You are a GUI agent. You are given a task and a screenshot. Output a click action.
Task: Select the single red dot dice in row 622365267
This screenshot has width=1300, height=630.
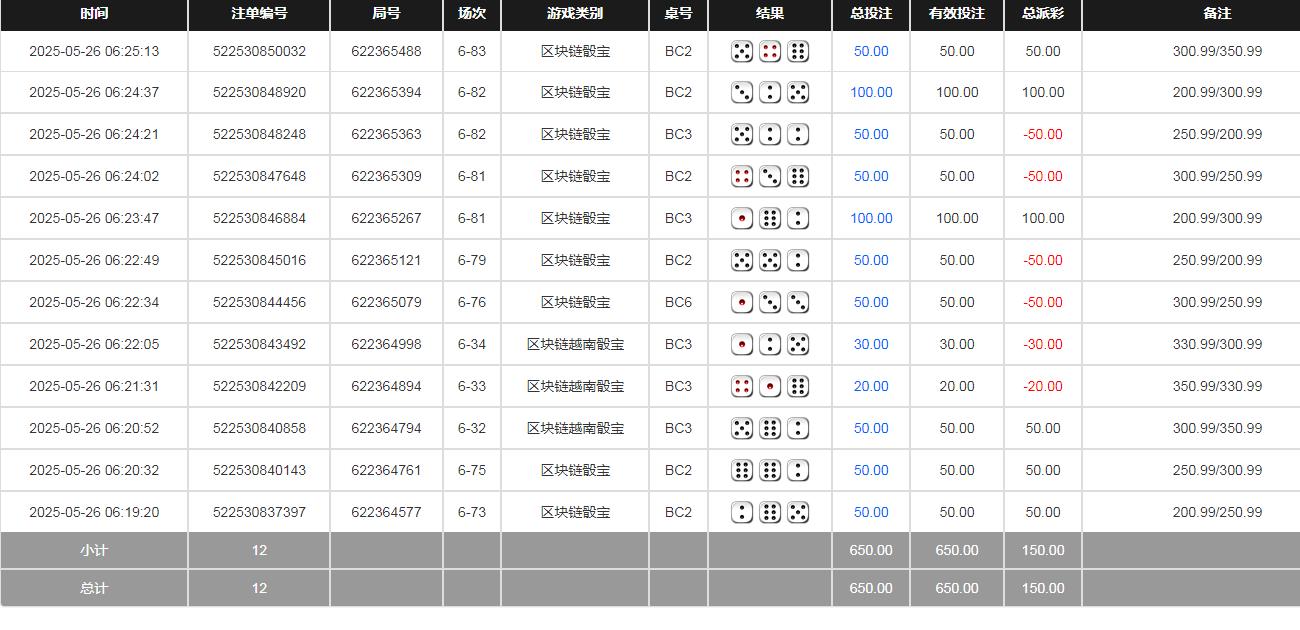click(741, 218)
